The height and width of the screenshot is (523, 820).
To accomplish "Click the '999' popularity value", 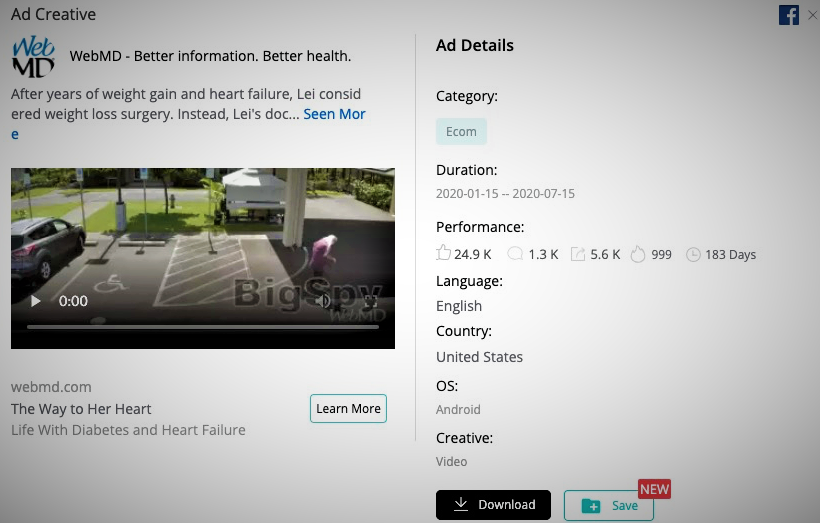I will click(x=662, y=255).
